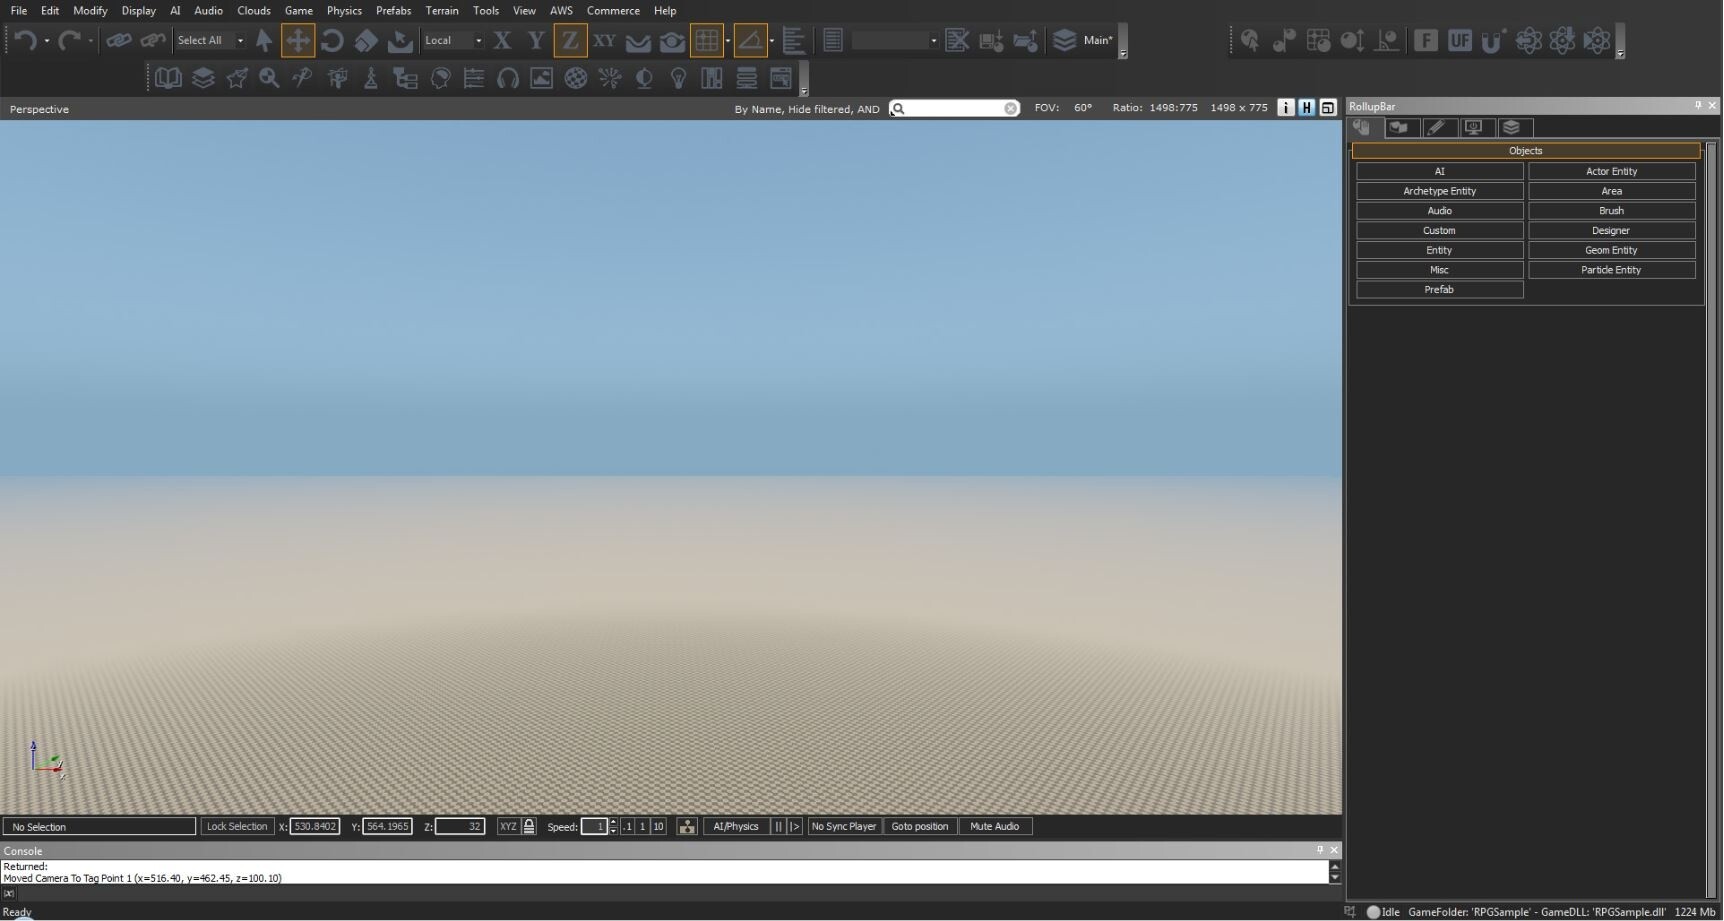Image resolution: width=1724 pixels, height=921 pixels.
Task: Click the Goto position button
Action: point(920,826)
